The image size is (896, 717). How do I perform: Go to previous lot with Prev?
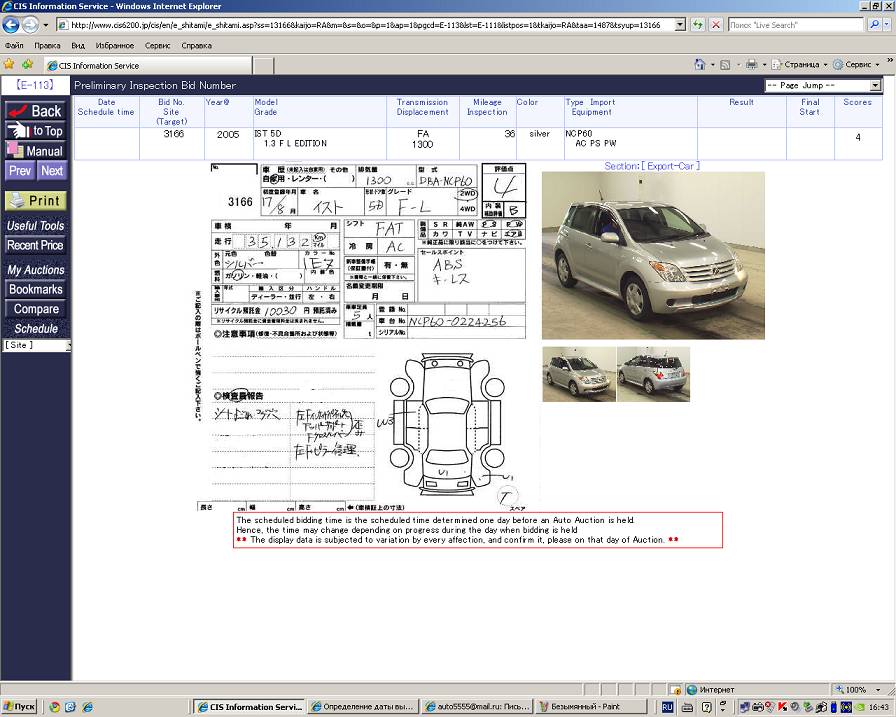(20, 171)
